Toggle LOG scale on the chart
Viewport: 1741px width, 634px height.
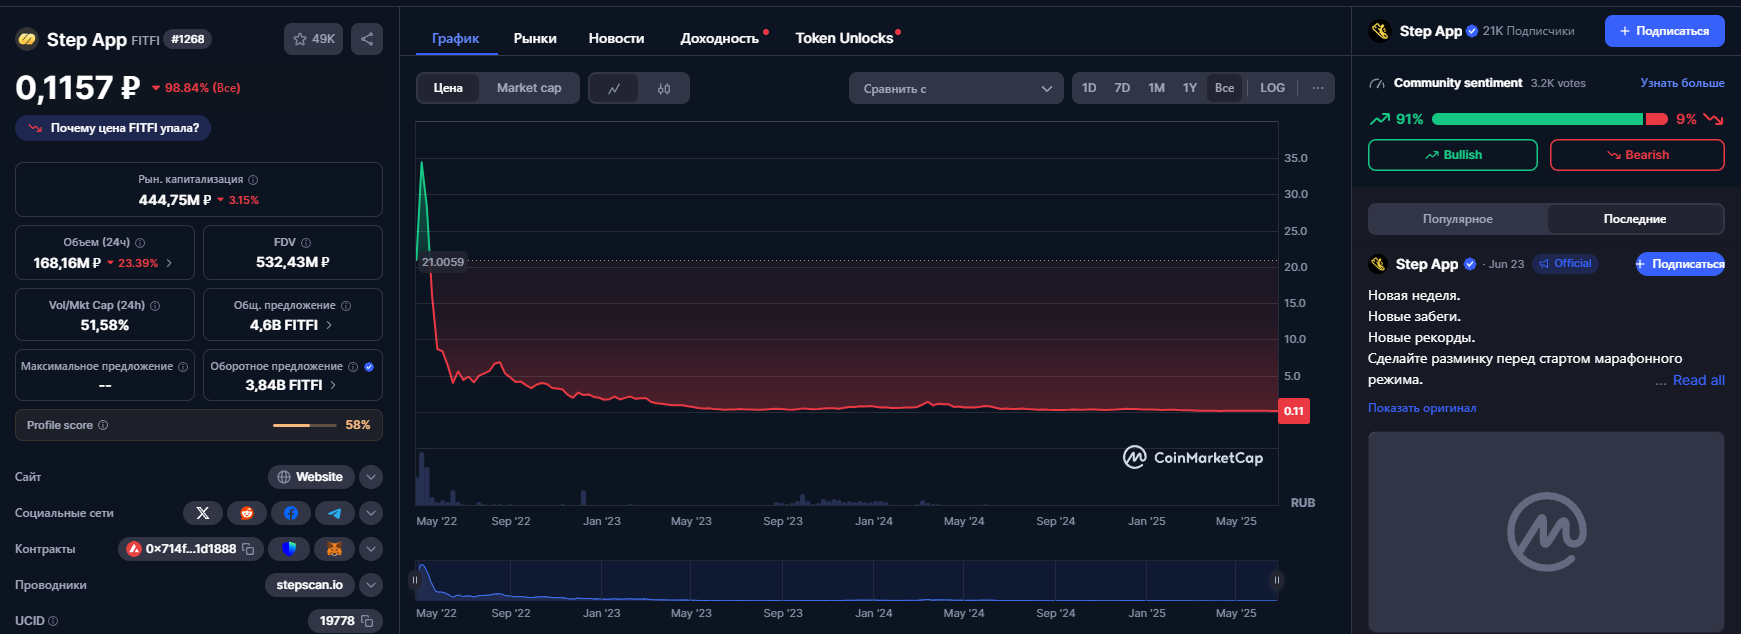1272,88
